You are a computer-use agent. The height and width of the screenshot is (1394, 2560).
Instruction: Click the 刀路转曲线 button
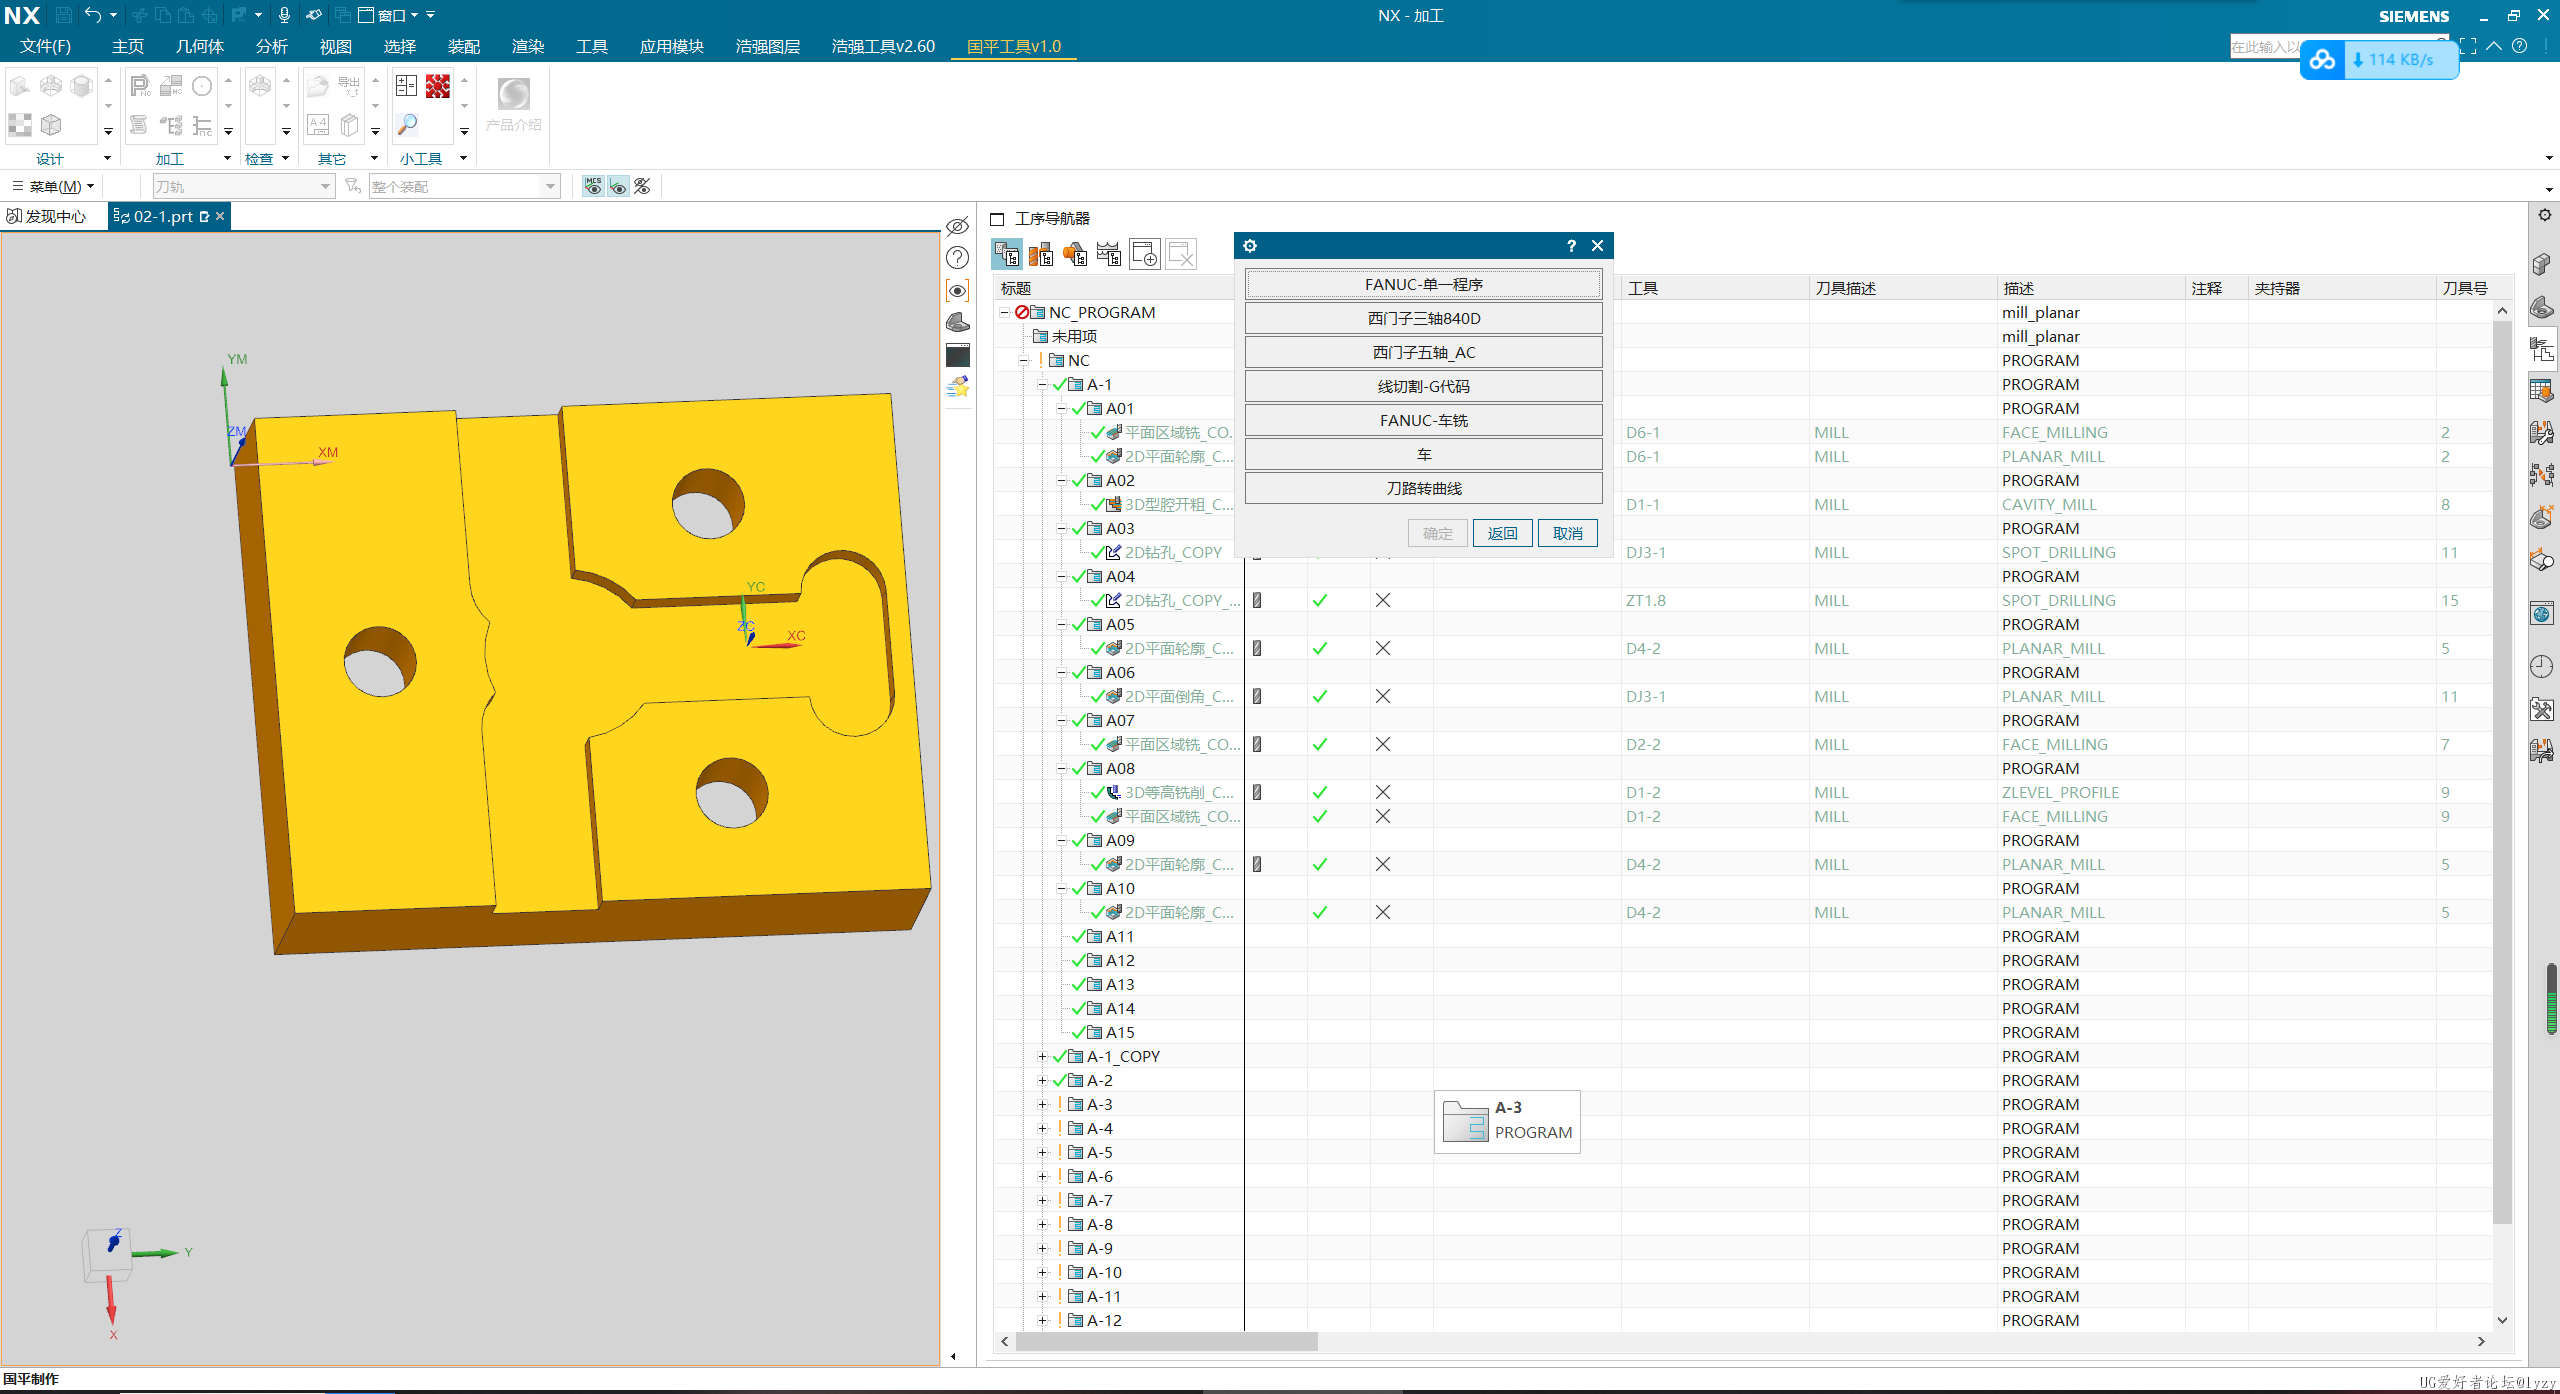pos(1424,489)
